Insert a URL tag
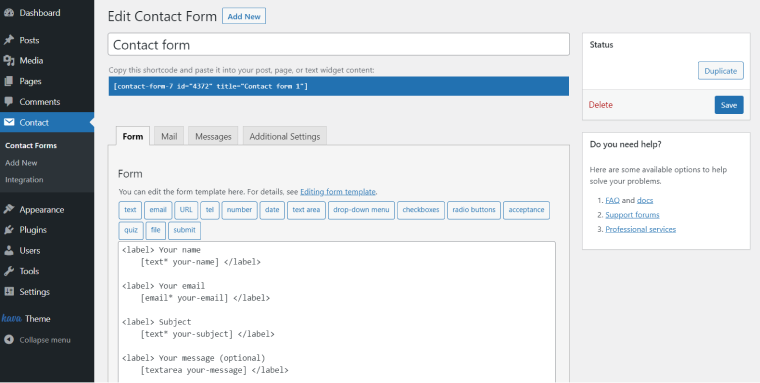This screenshot has height=383, width=760. [x=186, y=210]
